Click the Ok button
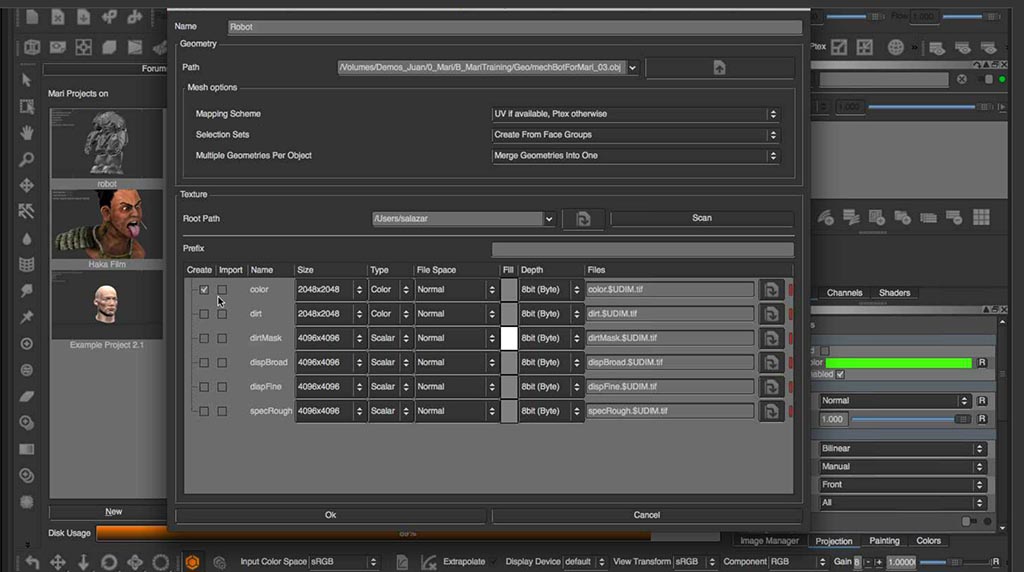Image resolution: width=1024 pixels, height=572 pixels. (330, 515)
